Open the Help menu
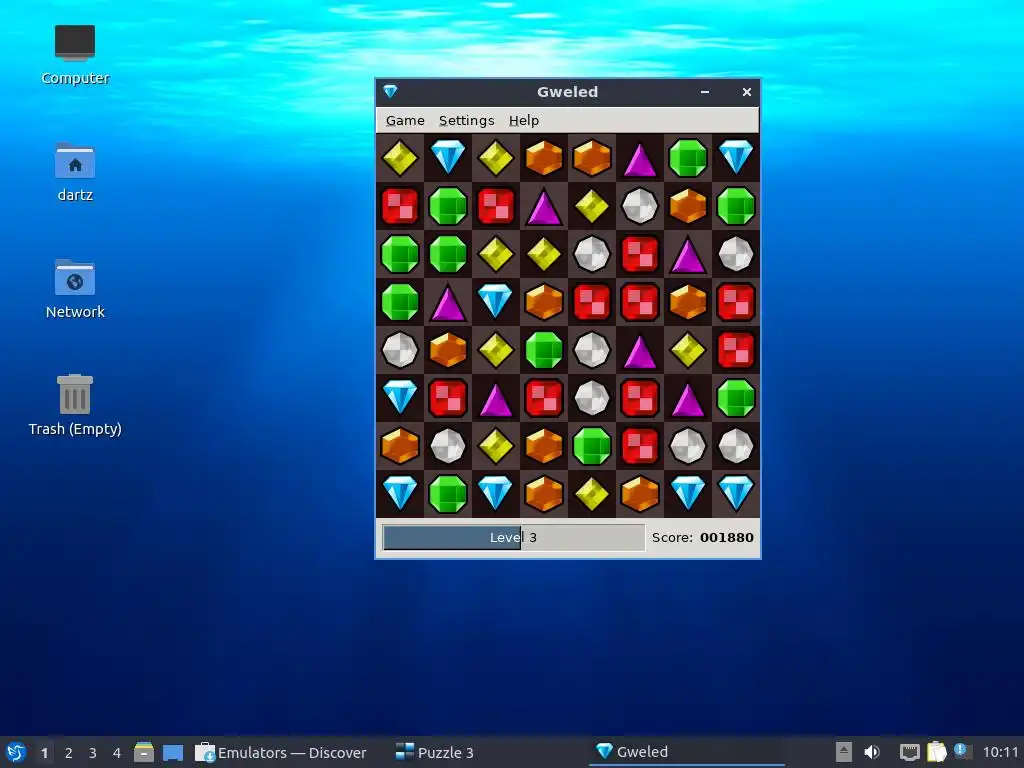The image size is (1024, 768). click(x=524, y=121)
